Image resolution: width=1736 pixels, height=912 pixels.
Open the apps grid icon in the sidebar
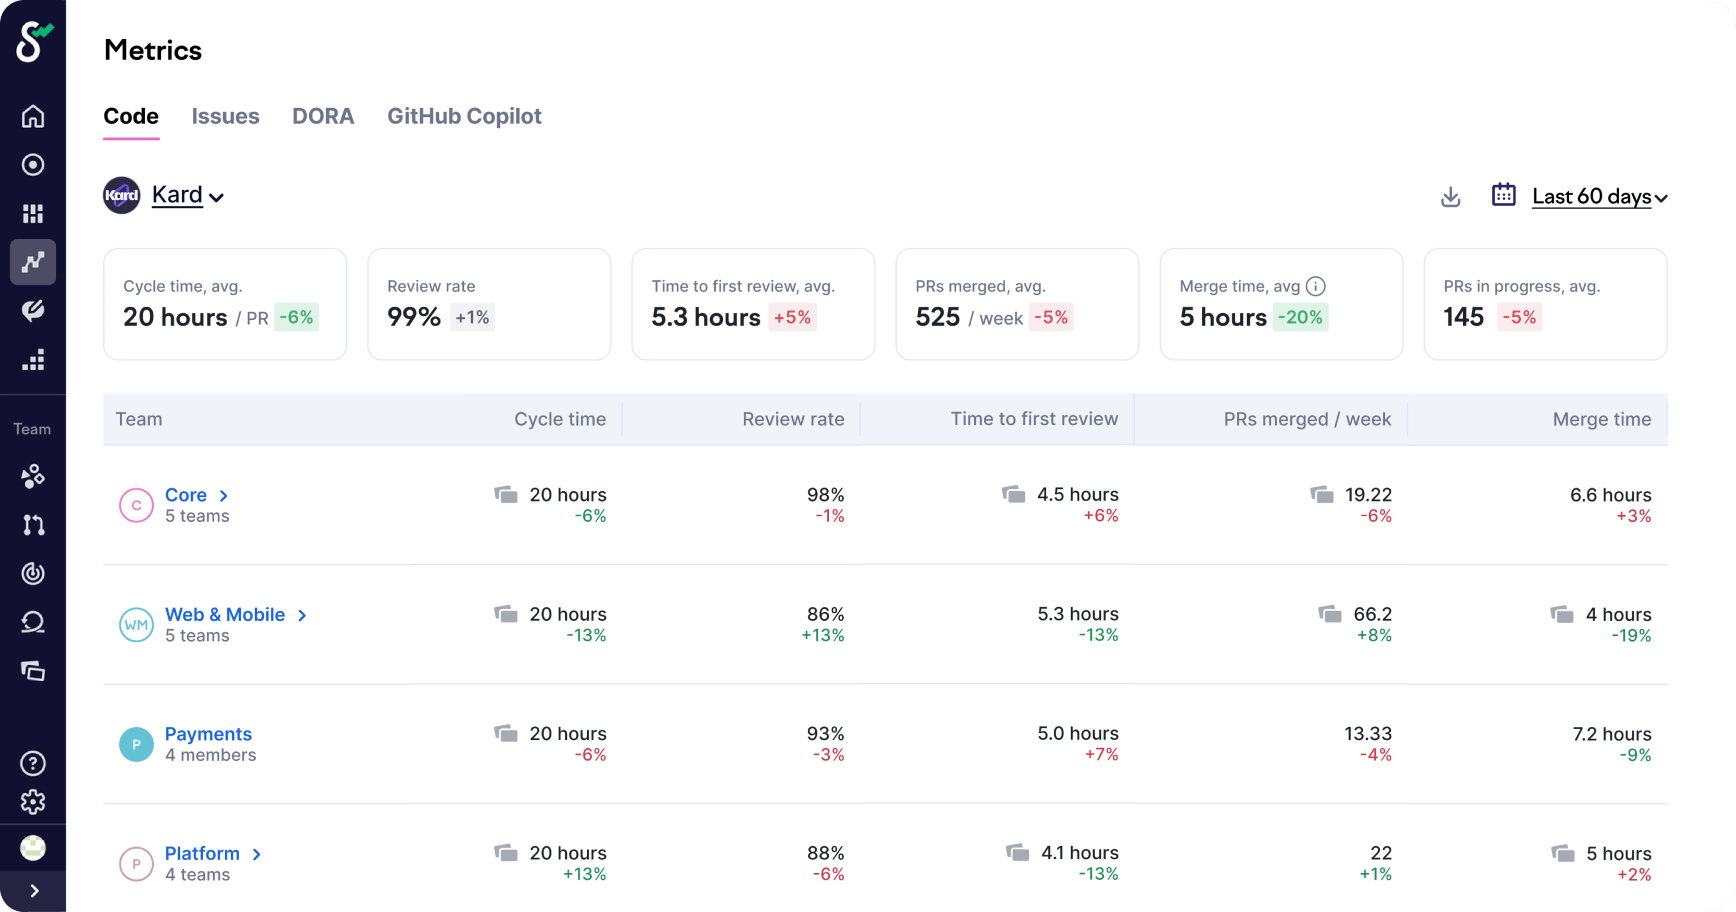tap(33, 213)
